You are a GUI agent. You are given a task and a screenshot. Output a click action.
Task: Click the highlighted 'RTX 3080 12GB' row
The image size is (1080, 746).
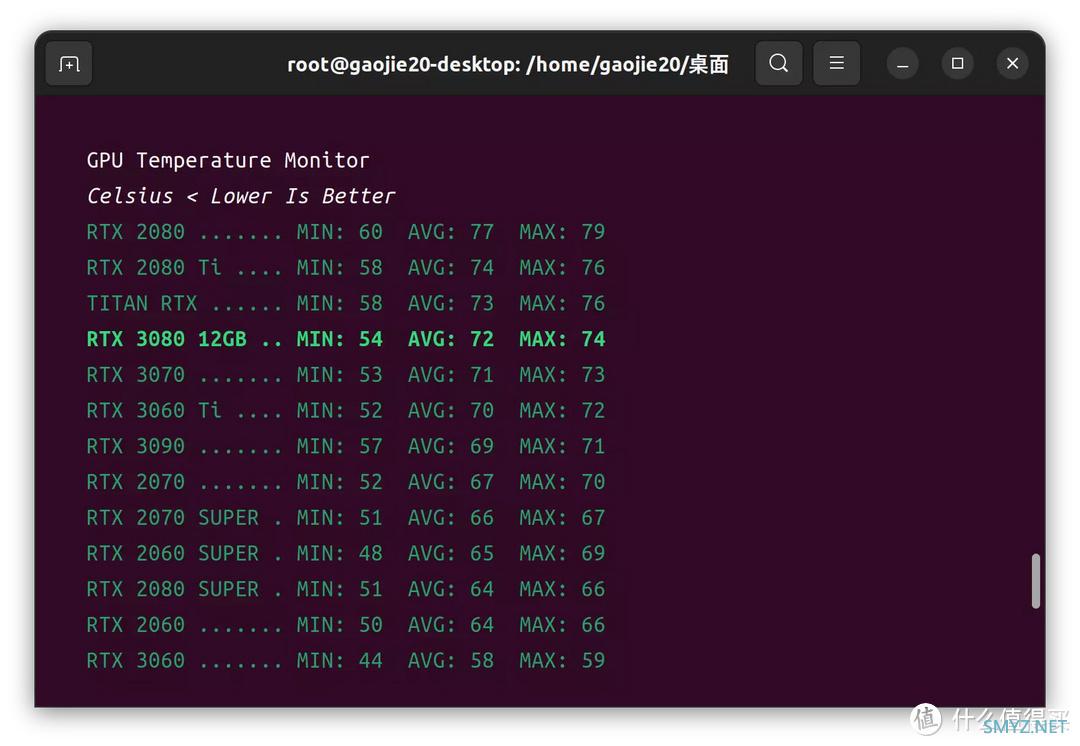coord(346,339)
